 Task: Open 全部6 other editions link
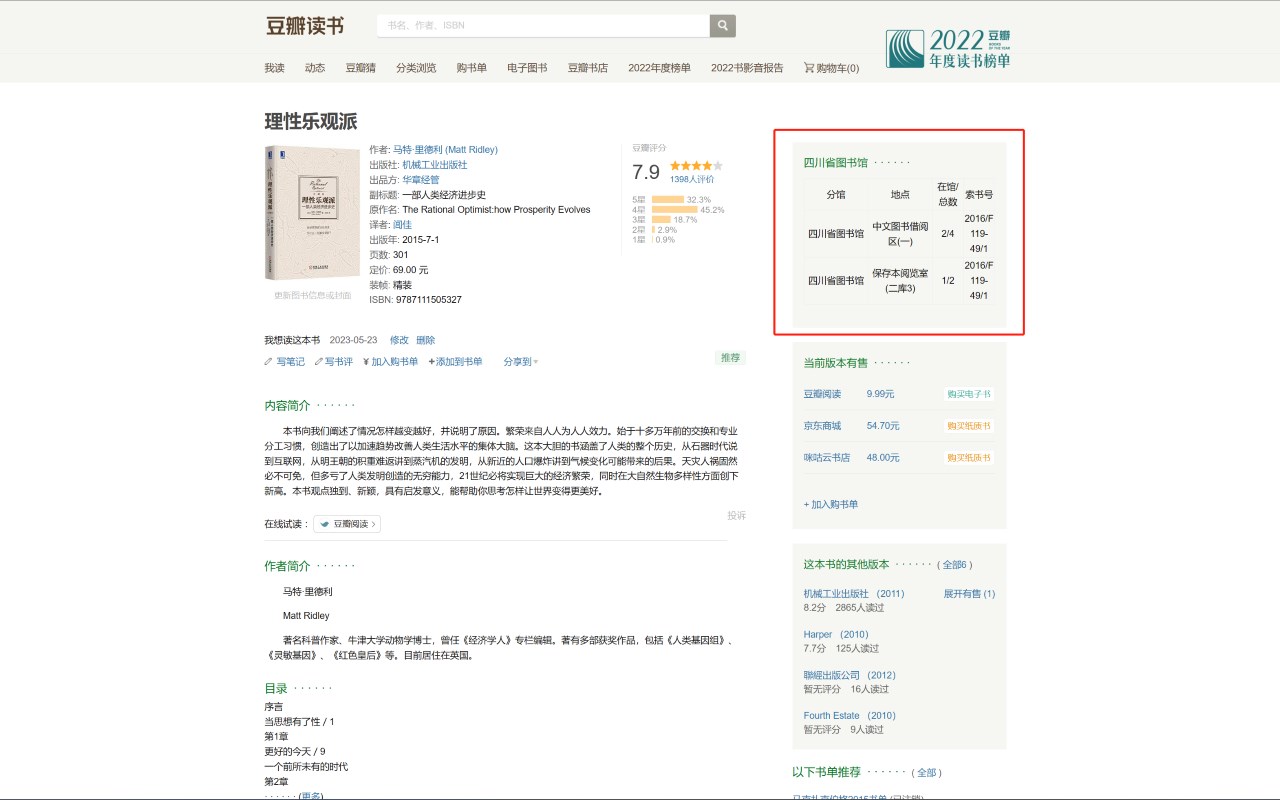pos(957,565)
